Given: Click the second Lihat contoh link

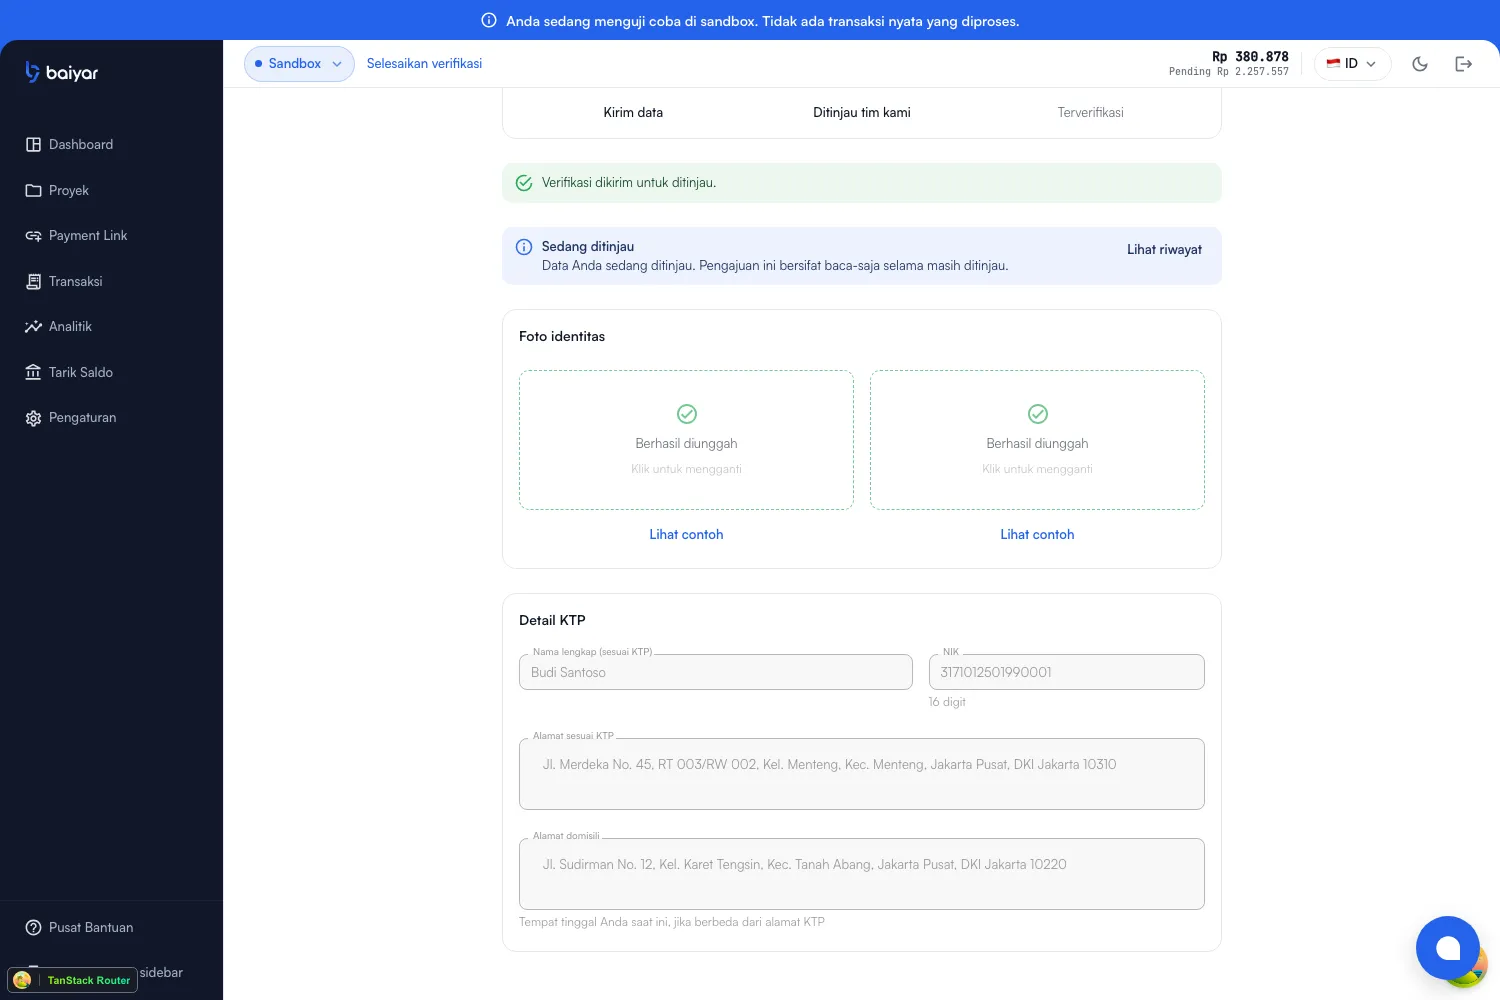Looking at the screenshot, I should tap(1037, 535).
